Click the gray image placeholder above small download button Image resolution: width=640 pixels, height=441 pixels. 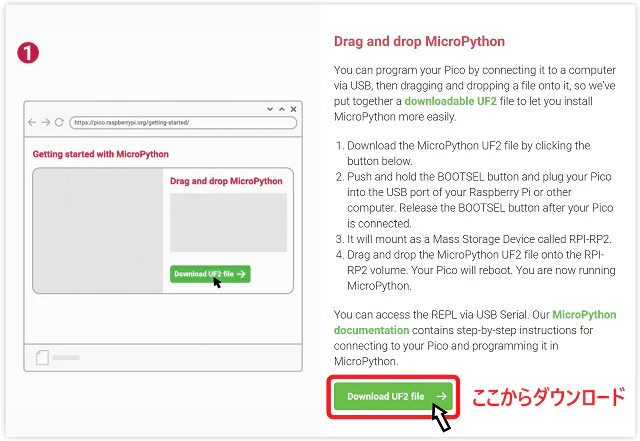tap(228, 223)
